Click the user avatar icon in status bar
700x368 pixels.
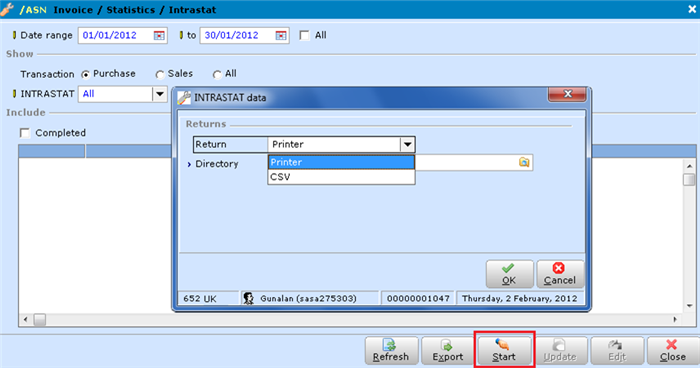point(249,298)
